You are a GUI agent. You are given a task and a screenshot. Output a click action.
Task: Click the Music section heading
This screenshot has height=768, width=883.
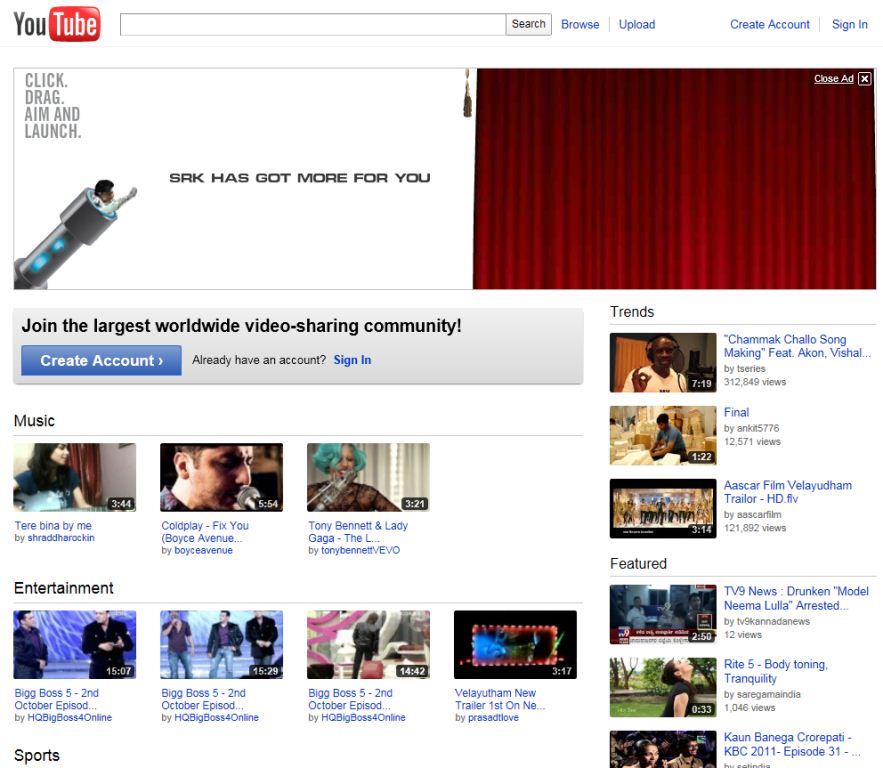pos(34,421)
